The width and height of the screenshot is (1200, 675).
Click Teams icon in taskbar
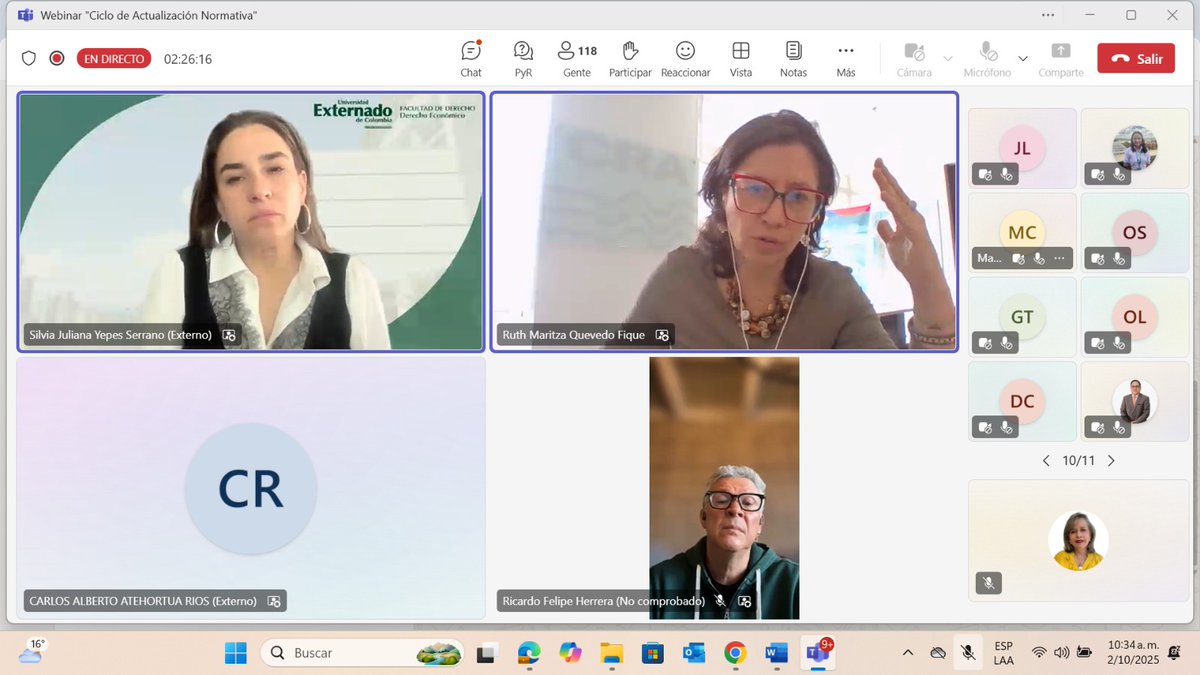pos(818,653)
